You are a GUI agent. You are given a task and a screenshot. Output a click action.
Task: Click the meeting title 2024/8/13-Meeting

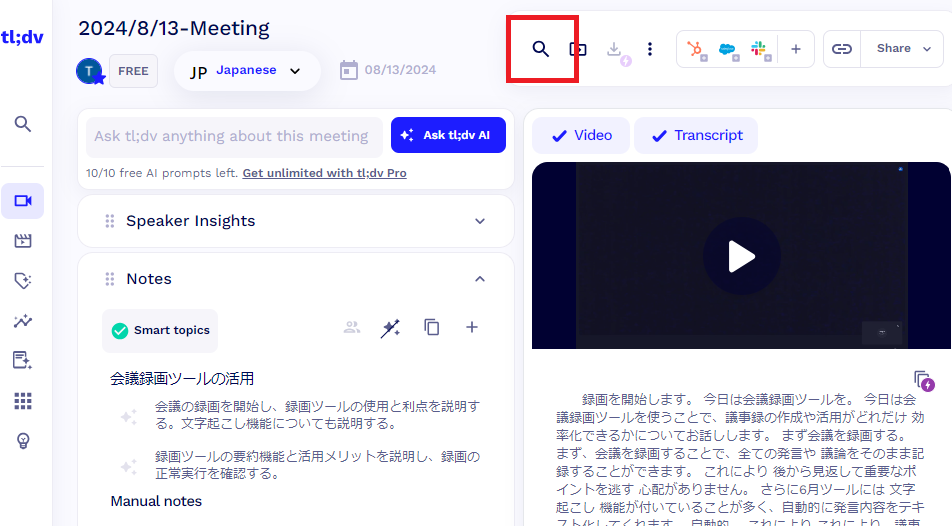click(x=174, y=29)
